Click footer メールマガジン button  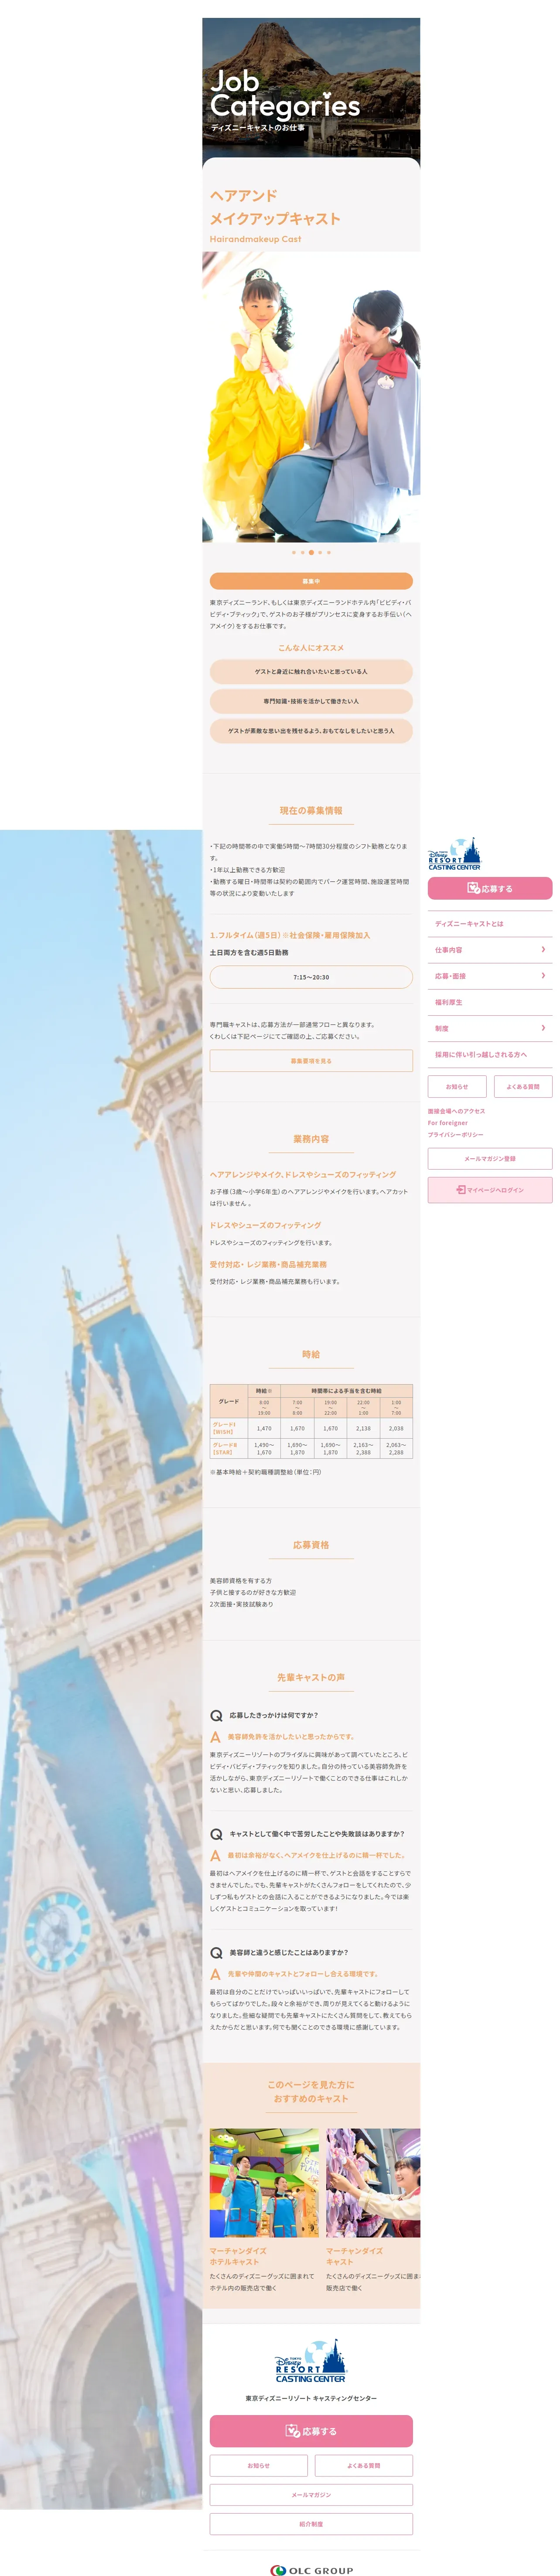pyautogui.click(x=311, y=2495)
